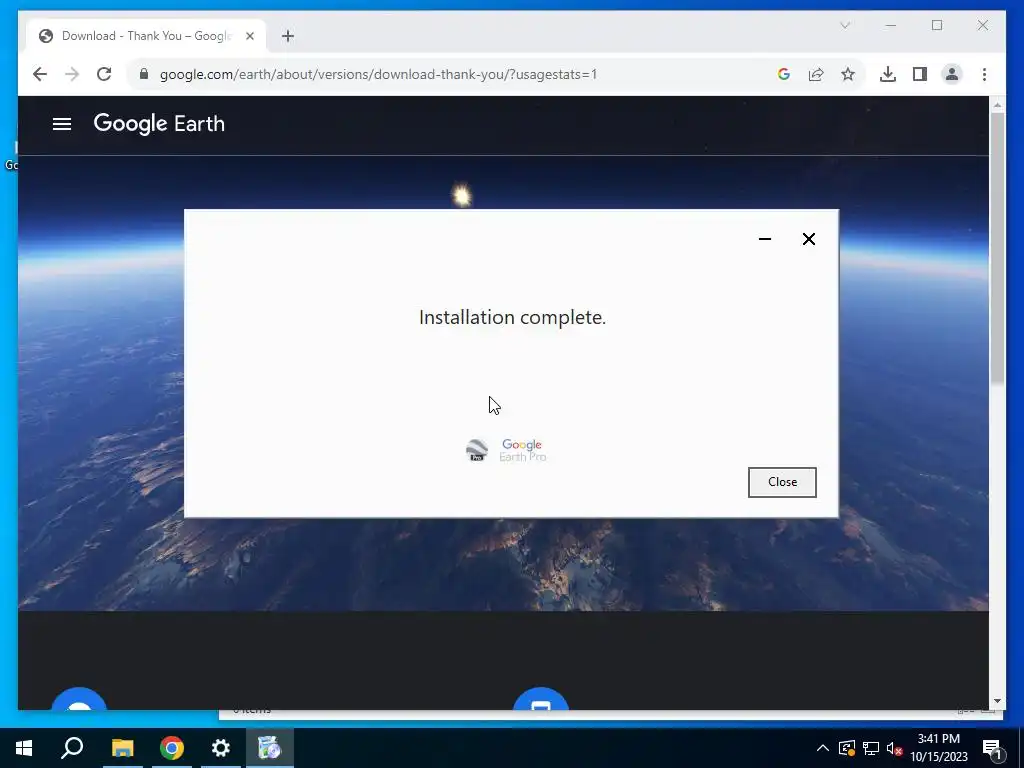This screenshot has height=768, width=1024.
Task: Open the notification center icon
Action: [992, 748]
